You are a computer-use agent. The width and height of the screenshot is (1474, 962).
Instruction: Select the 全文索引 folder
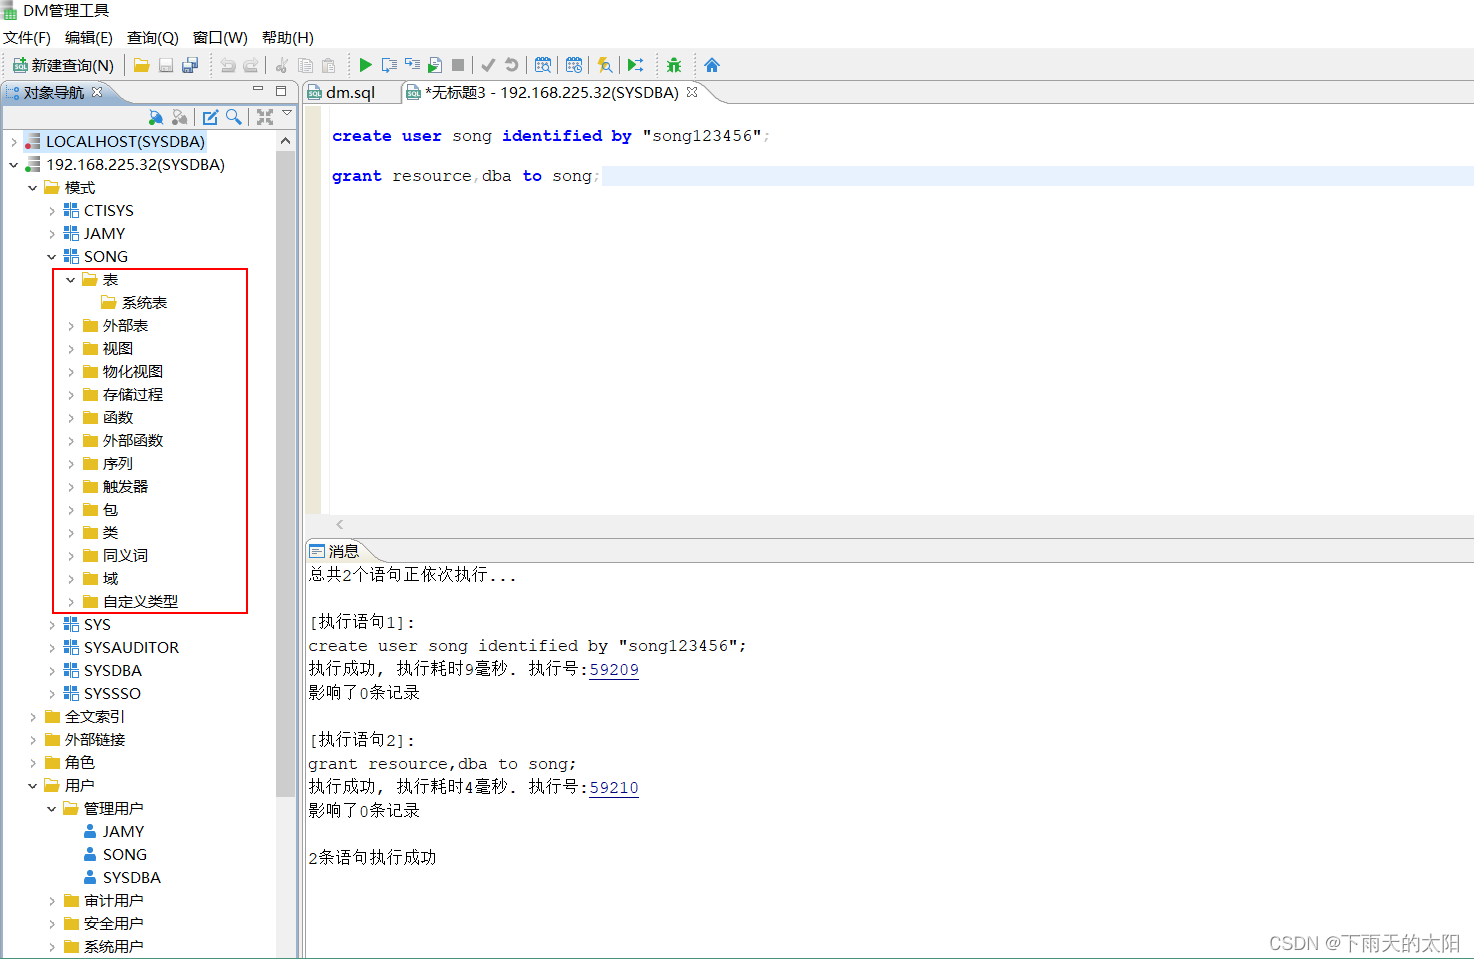[85, 717]
